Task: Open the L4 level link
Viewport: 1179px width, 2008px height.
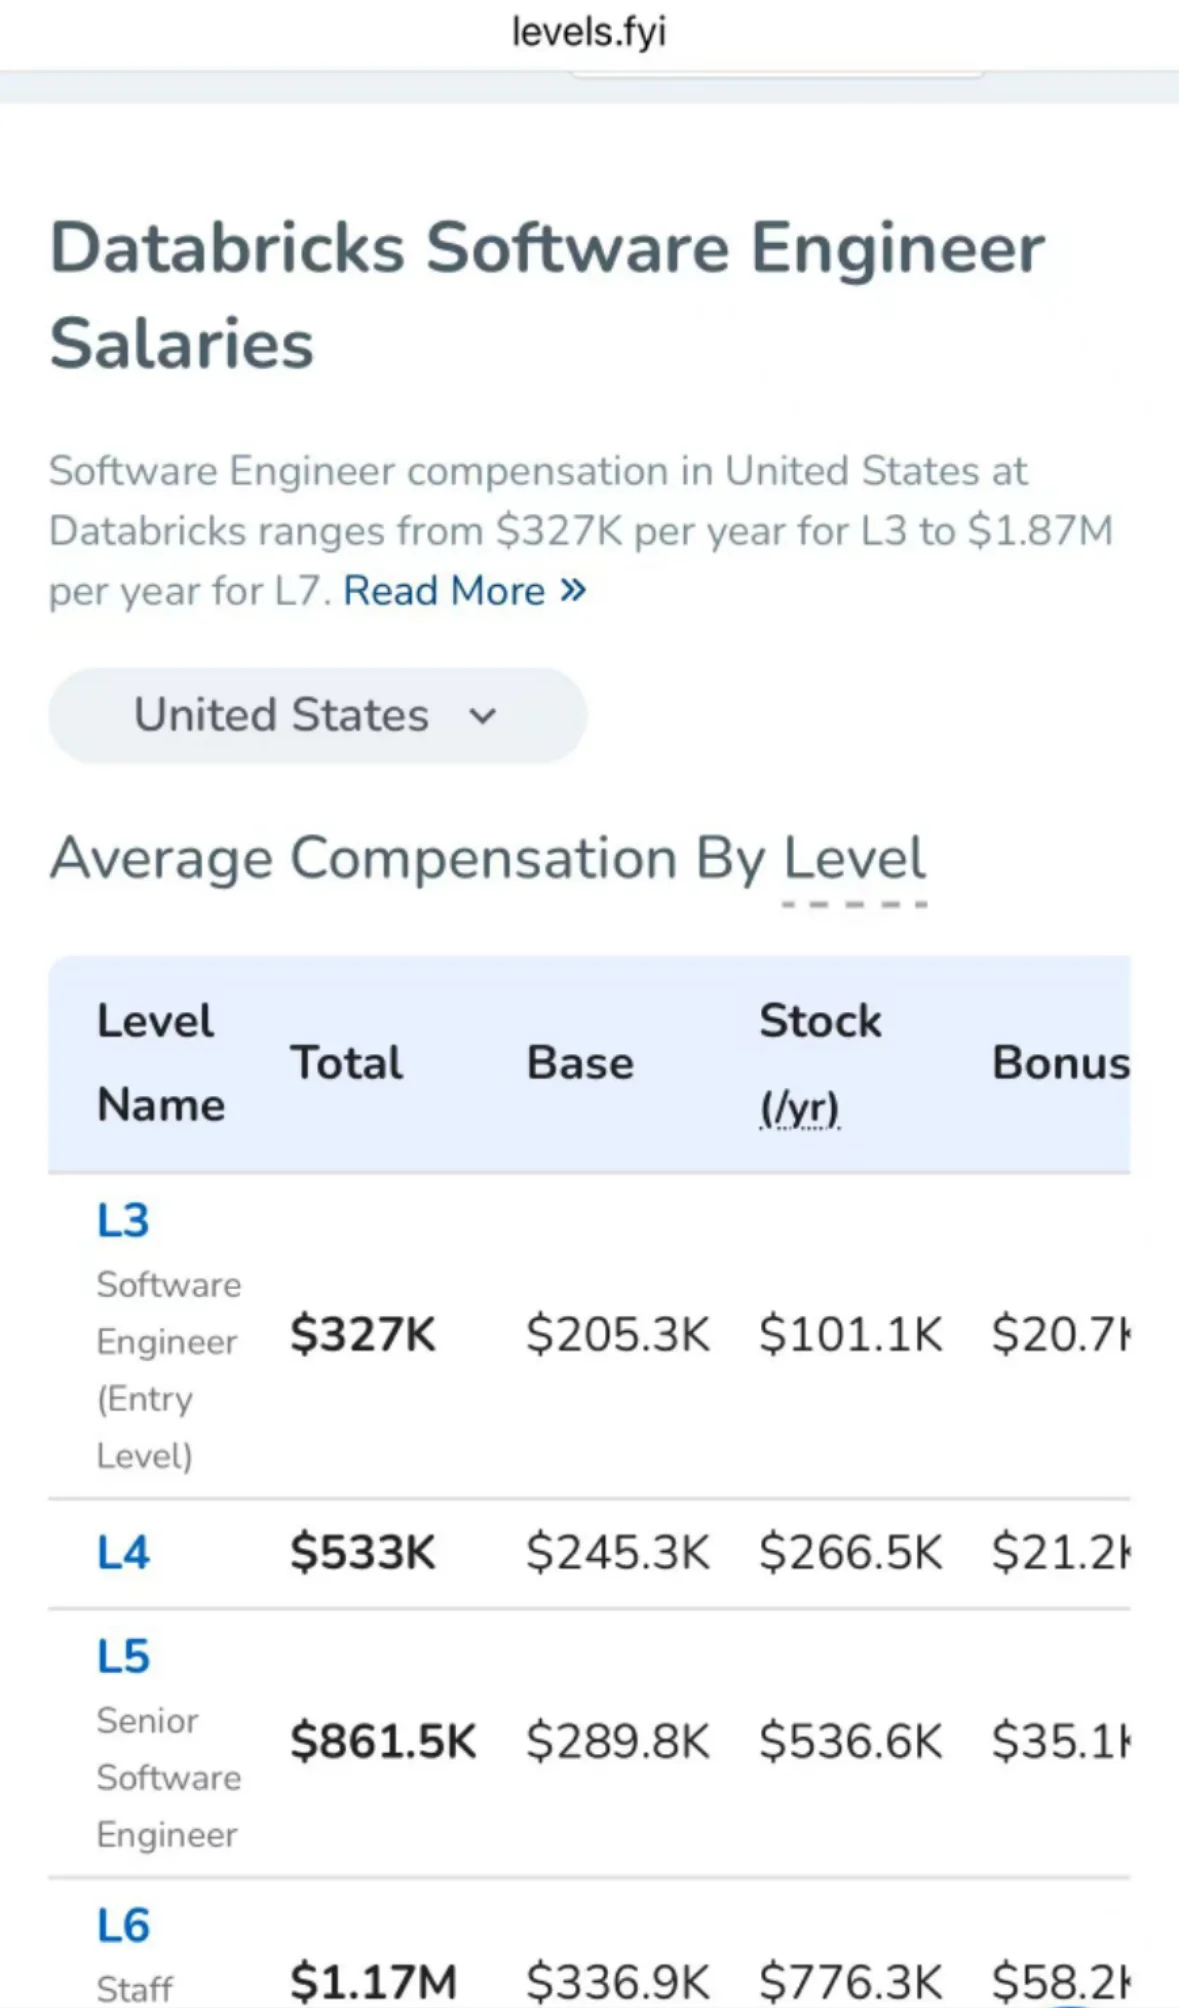Action: tap(123, 1553)
